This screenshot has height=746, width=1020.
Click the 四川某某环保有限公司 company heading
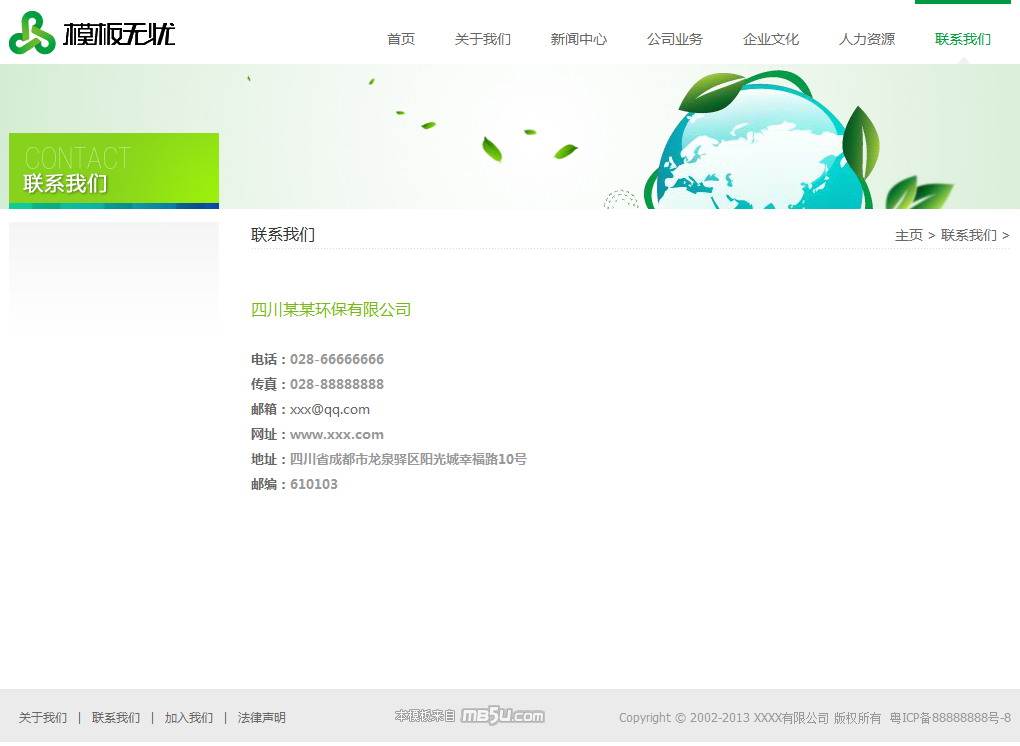point(331,310)
